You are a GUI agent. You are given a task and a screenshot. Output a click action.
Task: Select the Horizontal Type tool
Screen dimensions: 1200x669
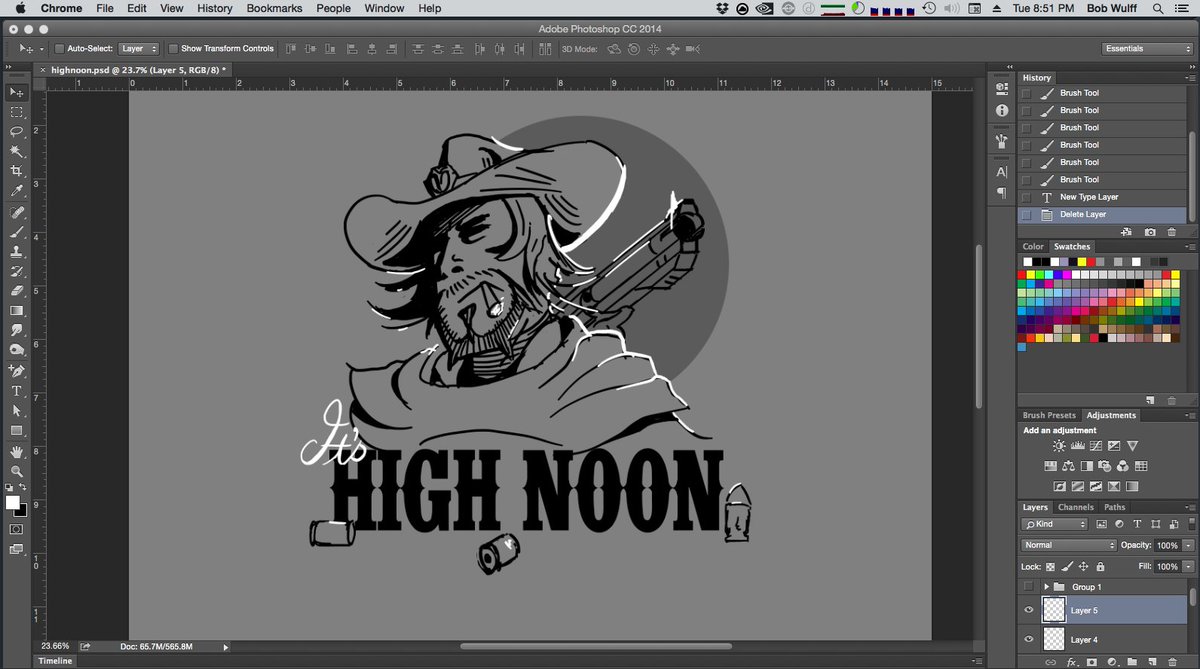(x=17, y=391)
